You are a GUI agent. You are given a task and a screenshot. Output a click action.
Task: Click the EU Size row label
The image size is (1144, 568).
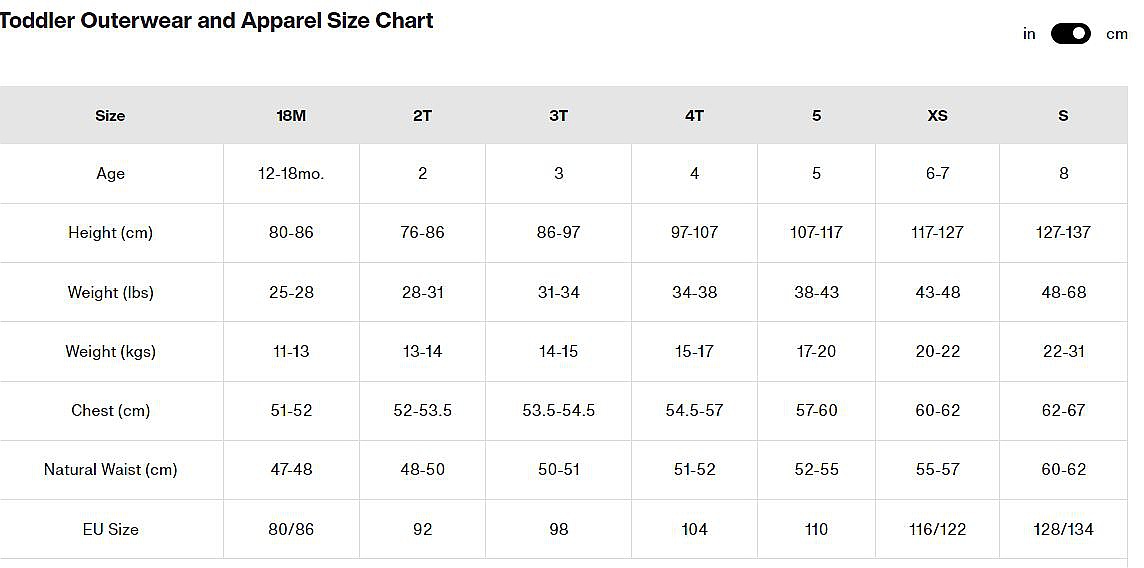[x=110, y=529]
